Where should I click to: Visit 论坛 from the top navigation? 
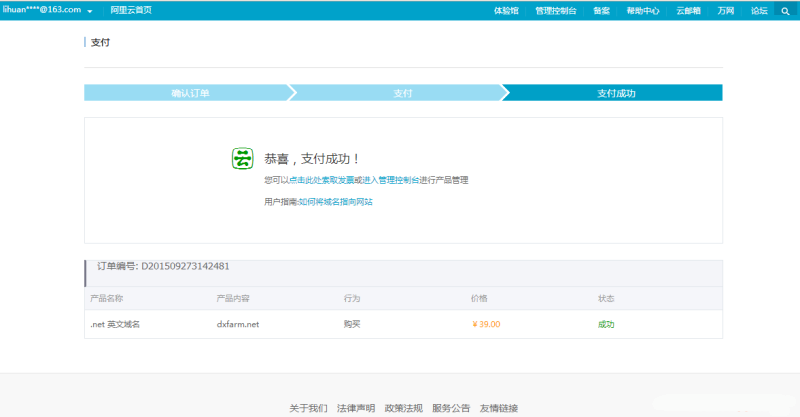point(759,11)
